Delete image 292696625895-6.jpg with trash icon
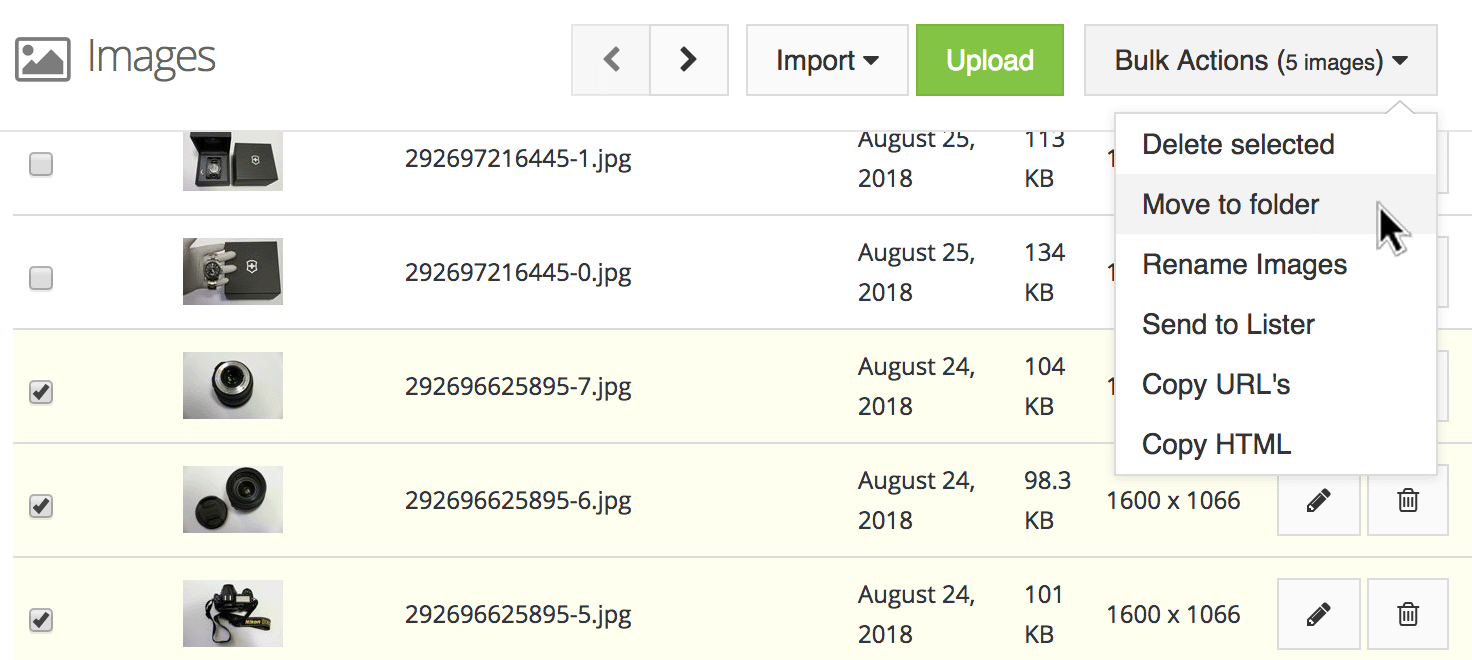 1407,500
